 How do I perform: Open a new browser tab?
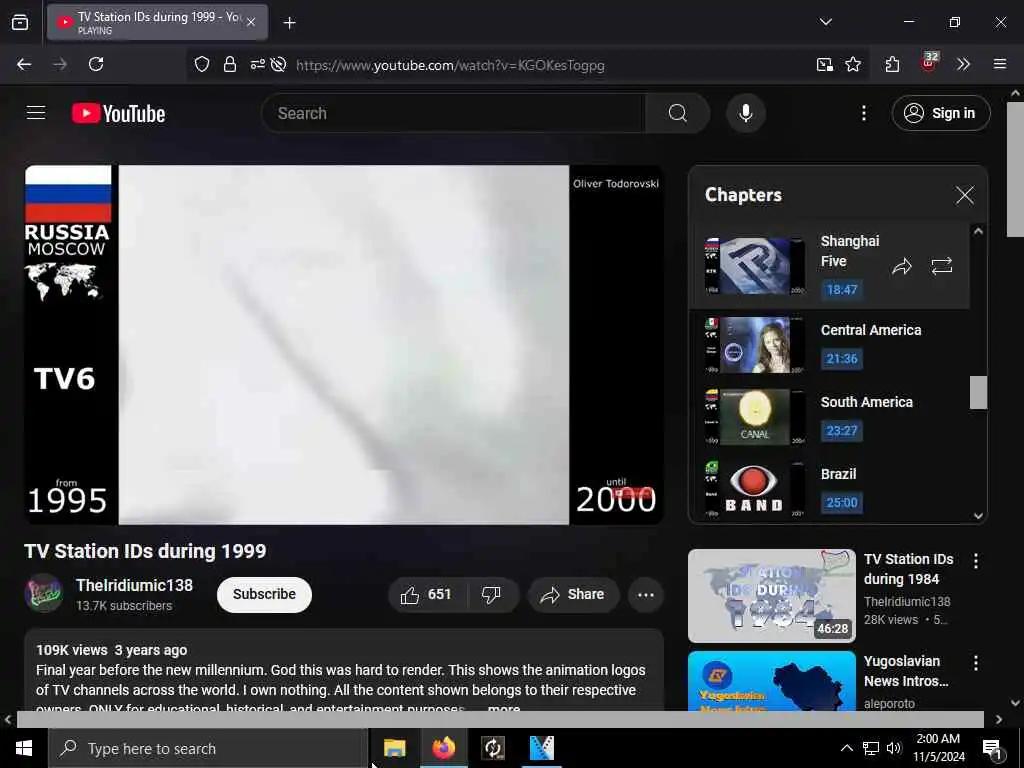[x=289, y=23]
